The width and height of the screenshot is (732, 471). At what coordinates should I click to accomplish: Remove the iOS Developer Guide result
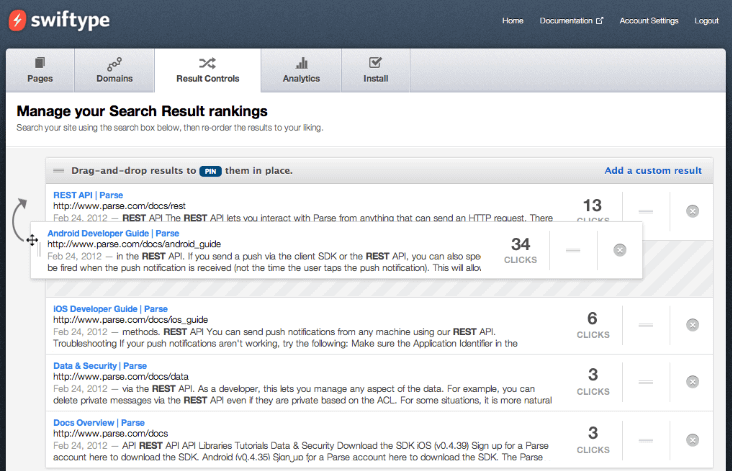[692, 325]
